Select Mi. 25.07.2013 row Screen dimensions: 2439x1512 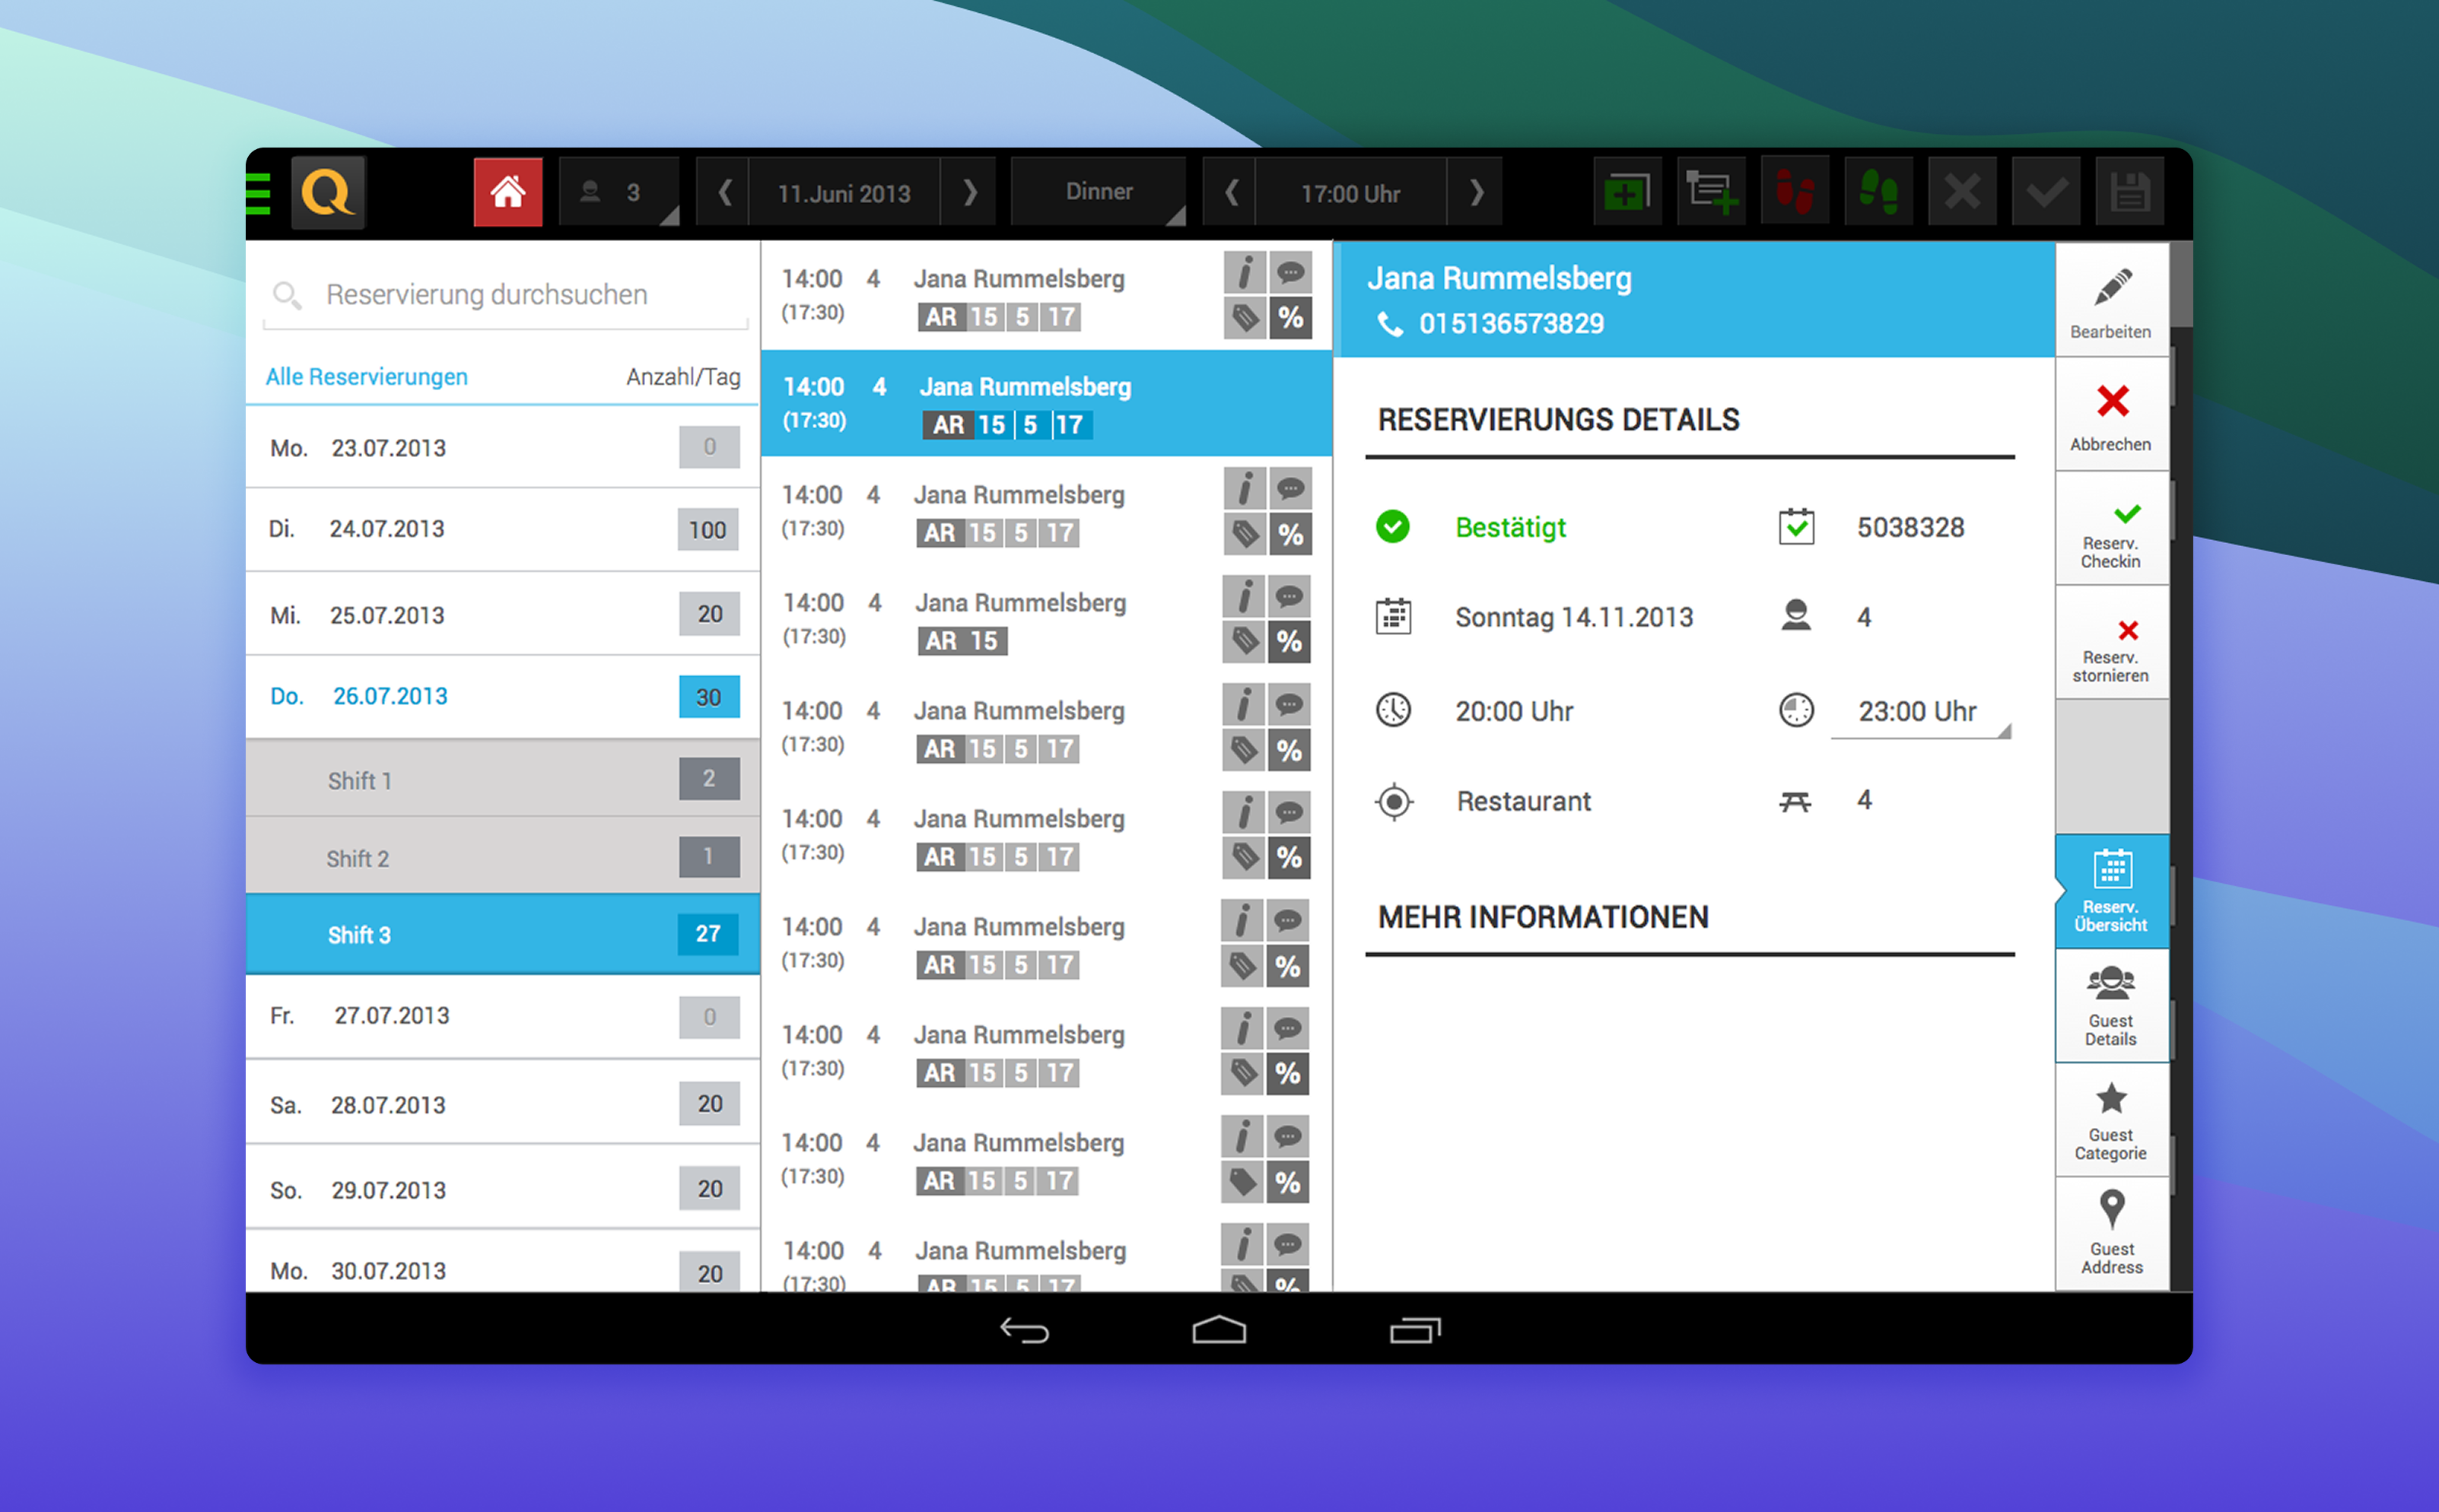[503, 614]
